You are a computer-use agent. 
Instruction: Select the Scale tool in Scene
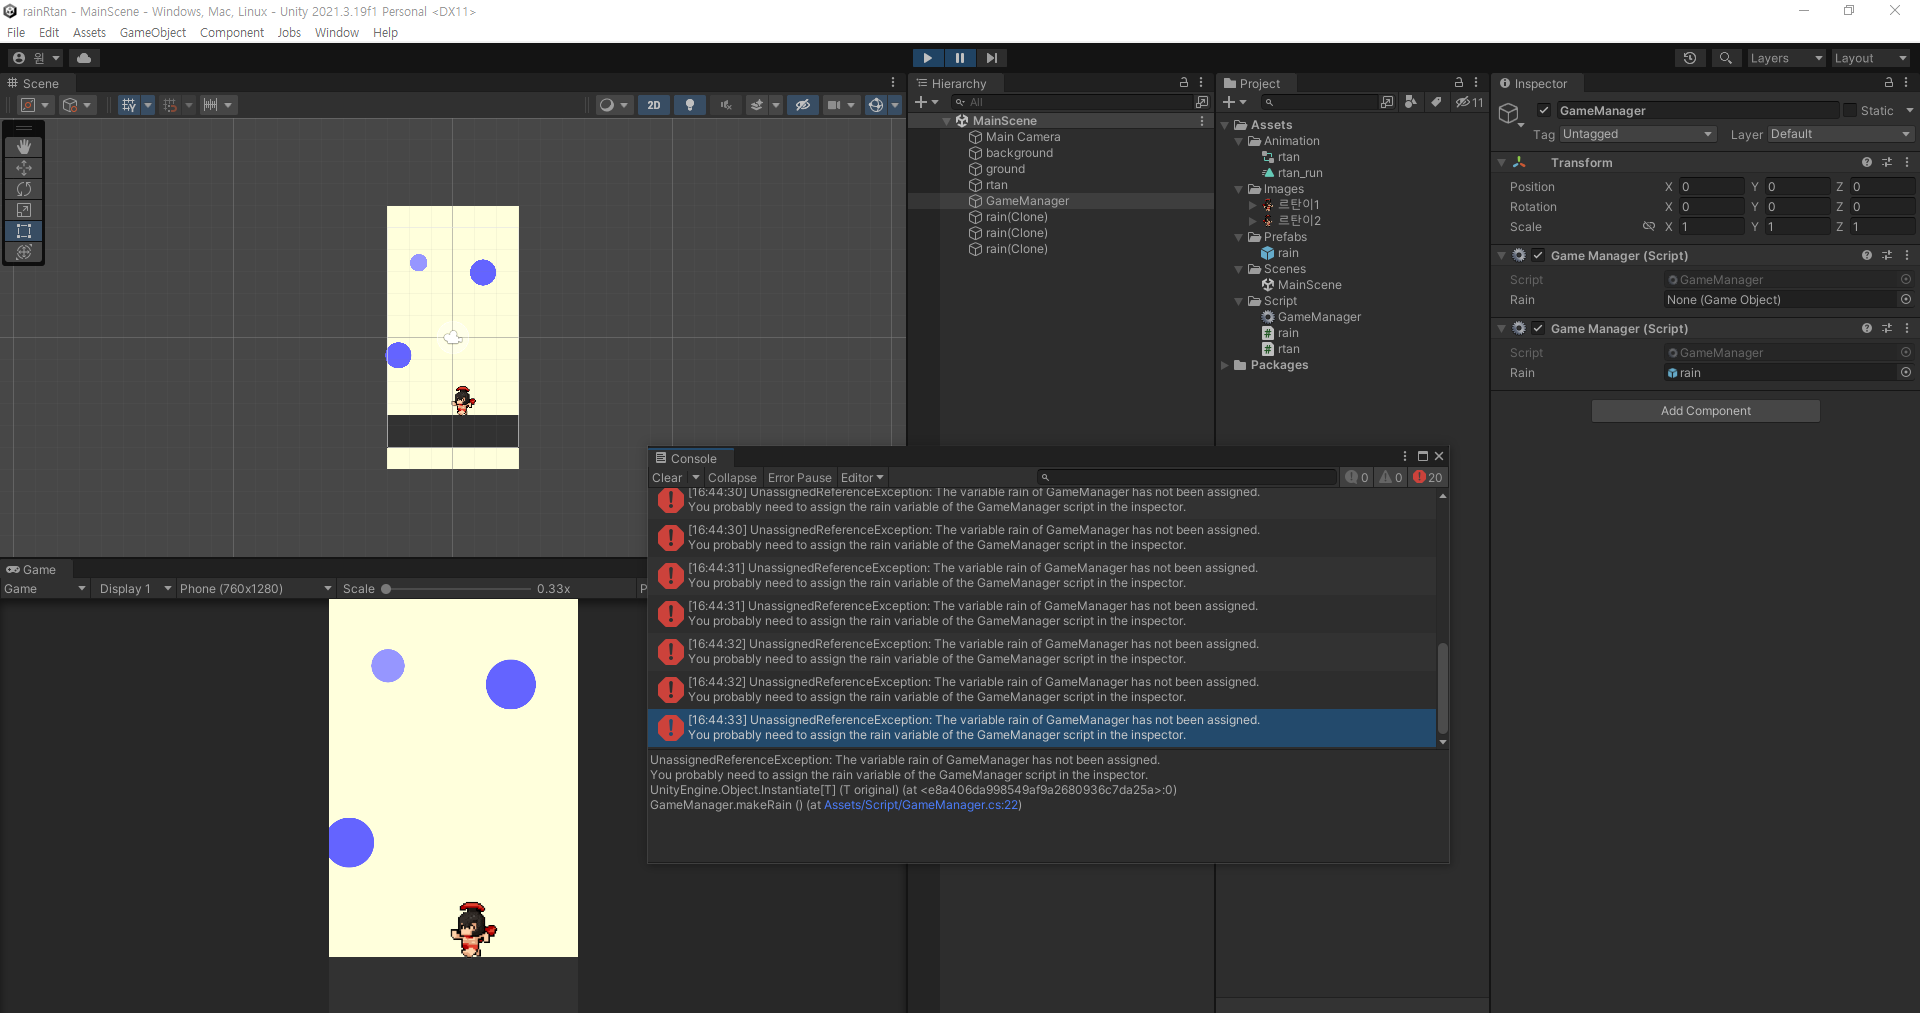point(24,209)
